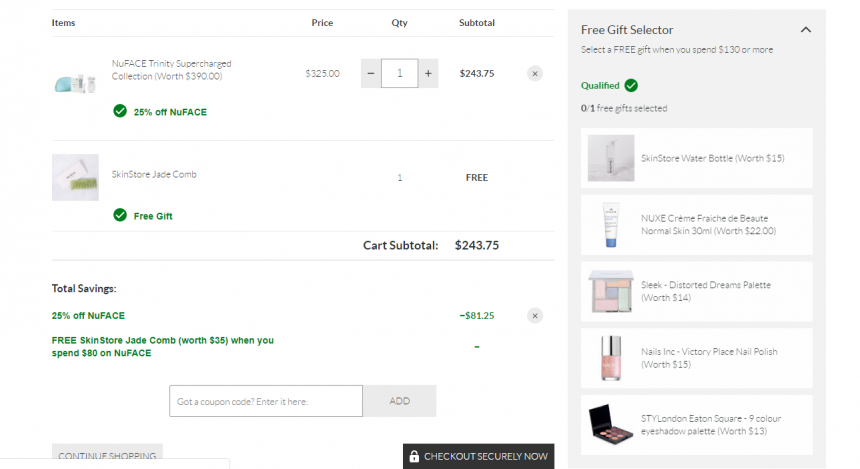This screenshot has width=860, height=469.
Task: Remove NuFACE Trinity item from cart
Action: (535, 74)
